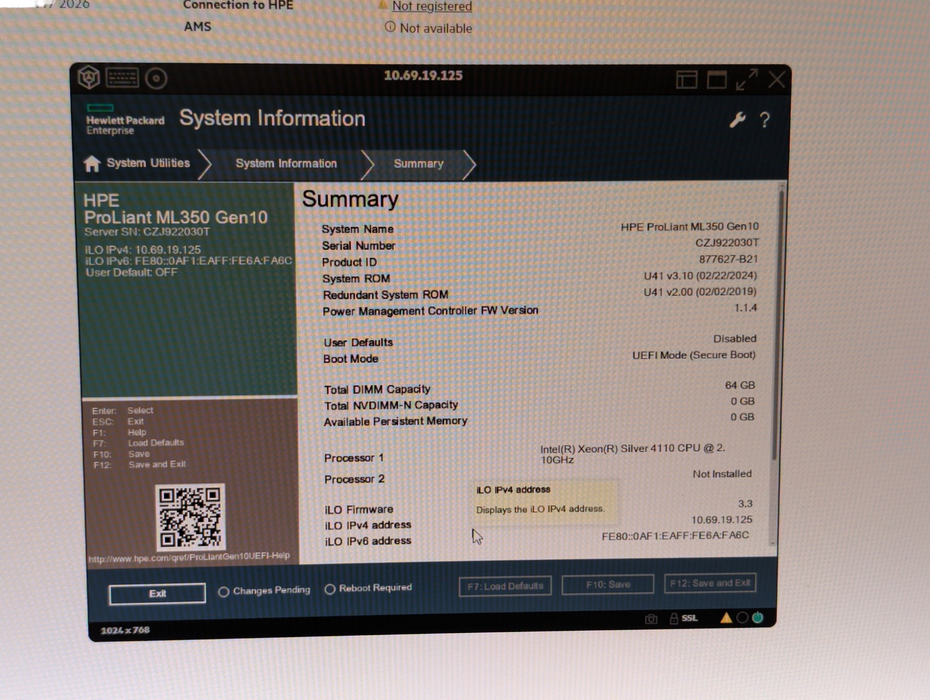930x700 pixels.
Task: Select the Product ID row
Action: pyautogui.click(x=540, y=261)
